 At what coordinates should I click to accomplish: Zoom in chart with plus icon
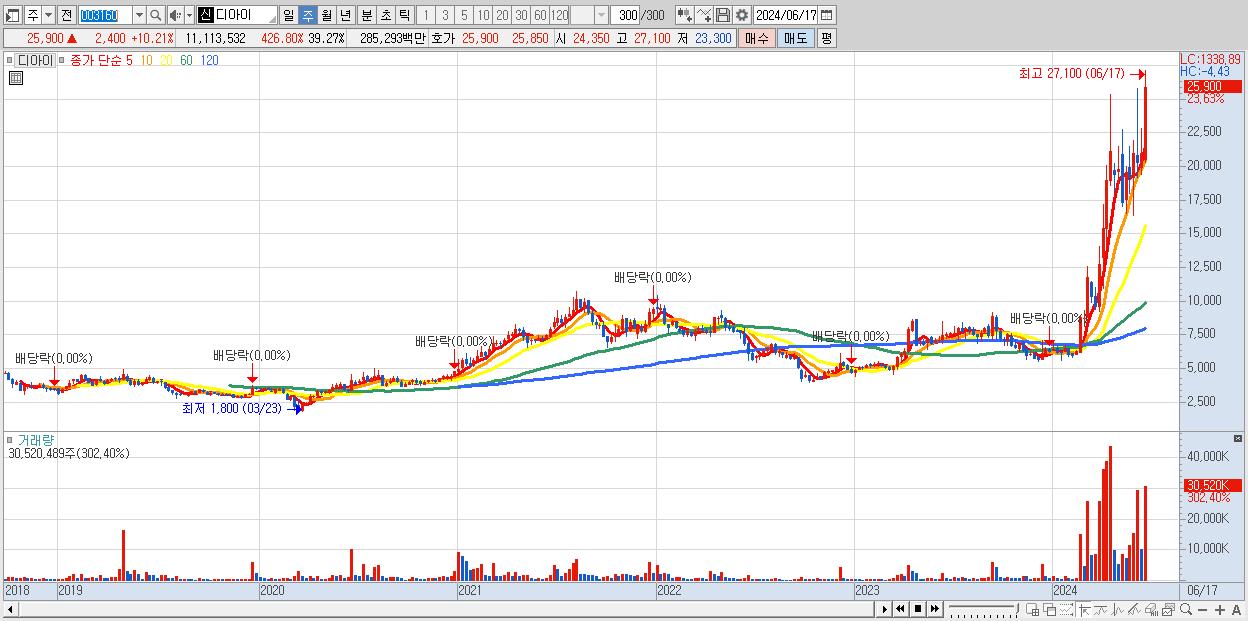pos(1219,610)
